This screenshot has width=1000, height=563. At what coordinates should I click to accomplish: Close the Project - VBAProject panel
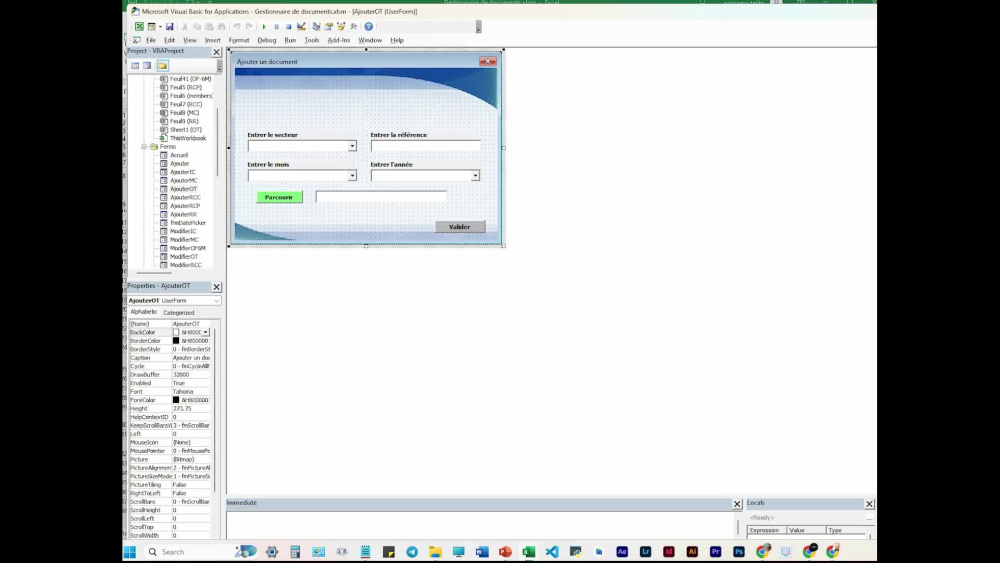pyautogui.click(x=217, y=52)
